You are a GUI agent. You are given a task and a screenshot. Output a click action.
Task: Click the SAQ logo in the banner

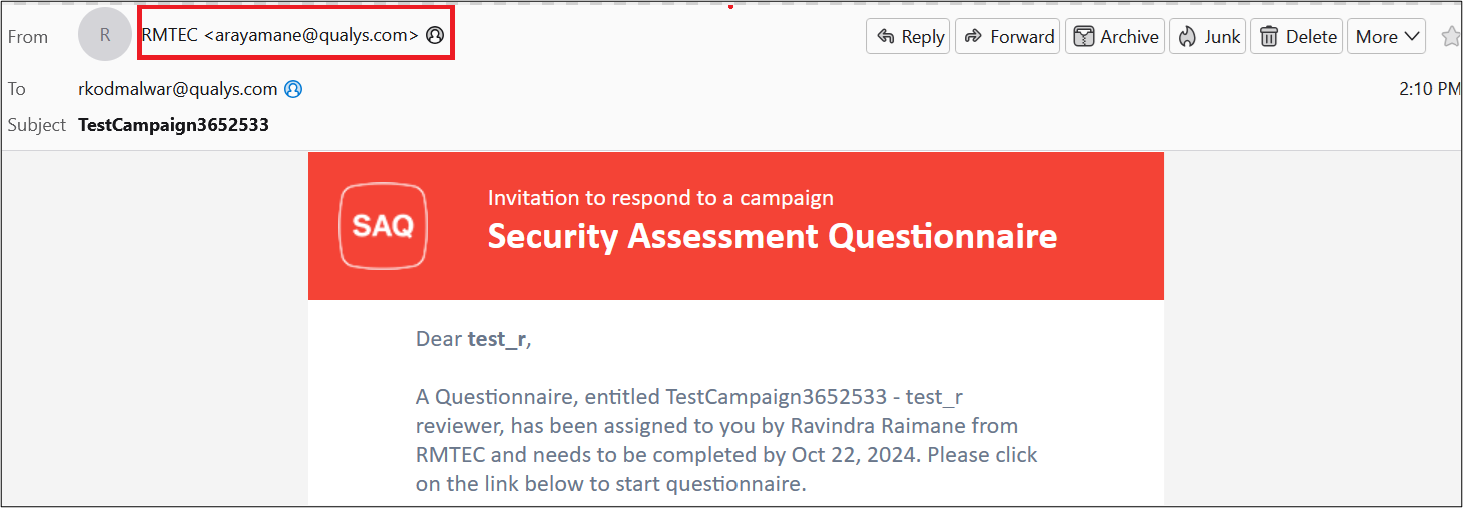point(383,226)
